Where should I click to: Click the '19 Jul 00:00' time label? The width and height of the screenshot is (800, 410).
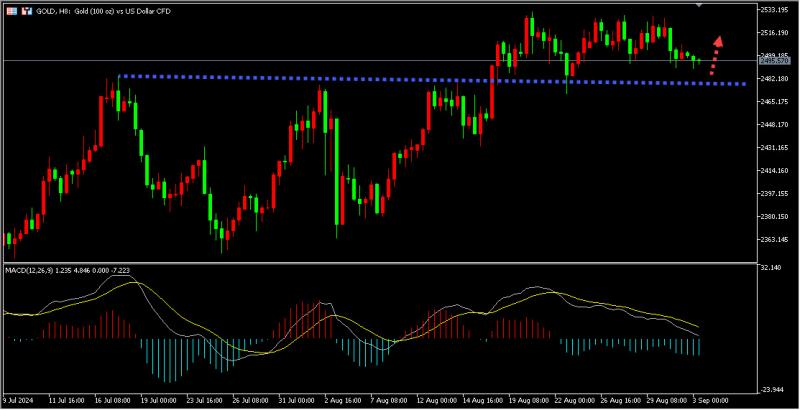click(x=157, y=400)
